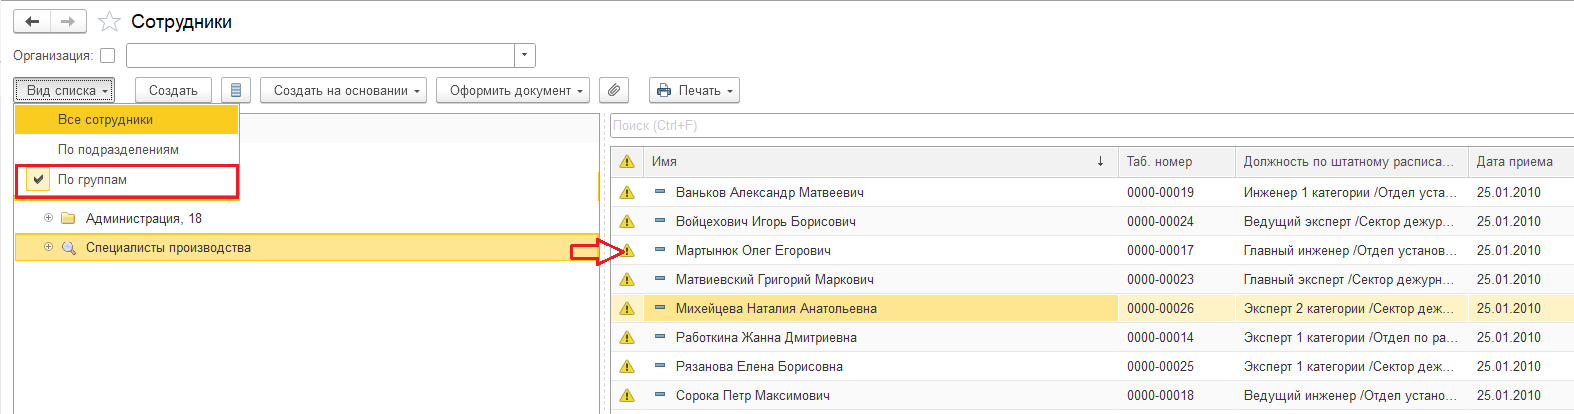Click the forward navigation arrow
Screen dimensions: 1574x414
point(67,21)
